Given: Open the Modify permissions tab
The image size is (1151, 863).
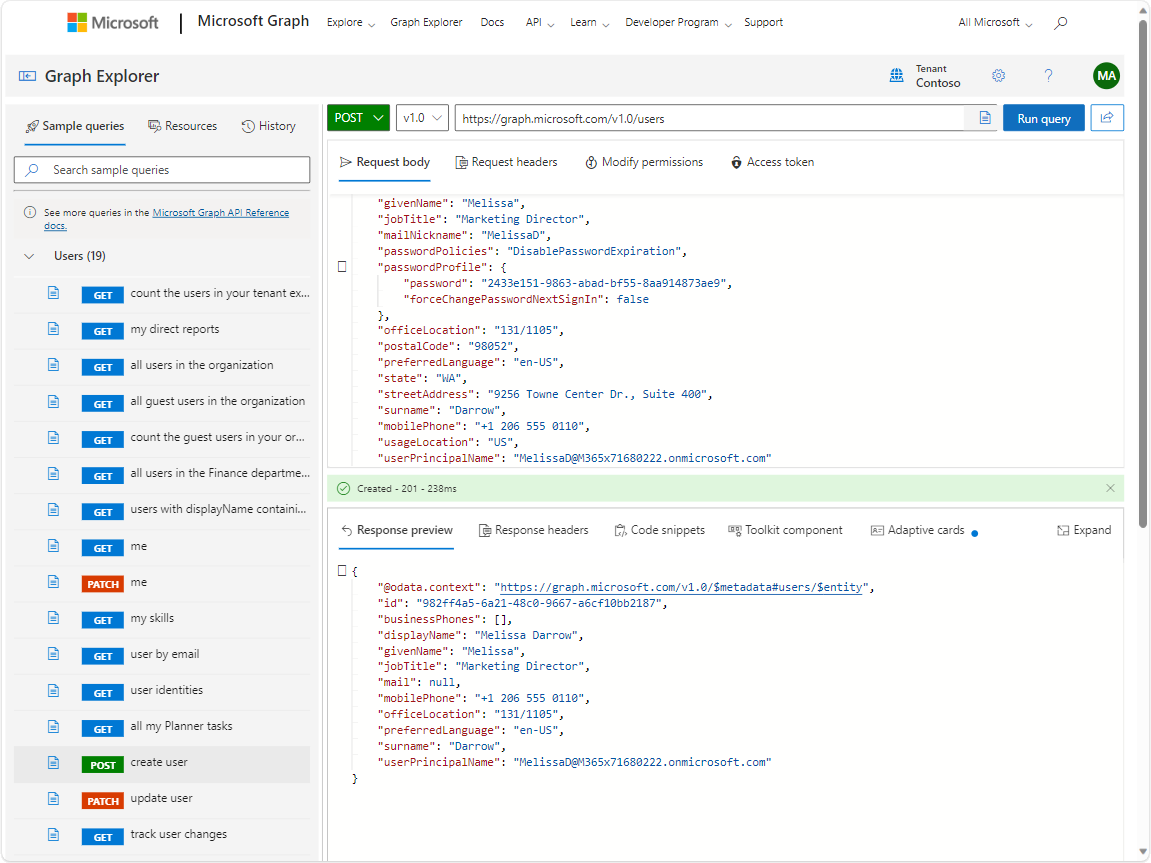Looking at the screenshot, I should pos(644,162).
